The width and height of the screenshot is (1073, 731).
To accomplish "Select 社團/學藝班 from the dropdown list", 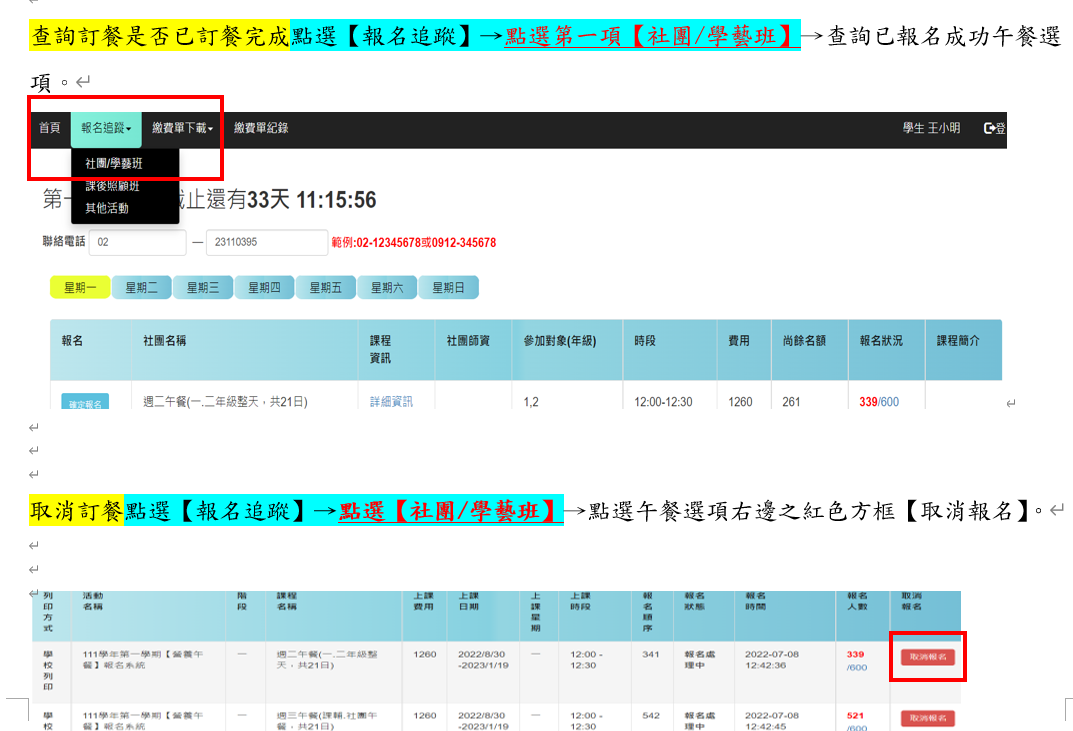I will pyautogui.click(x=114, y=163).
